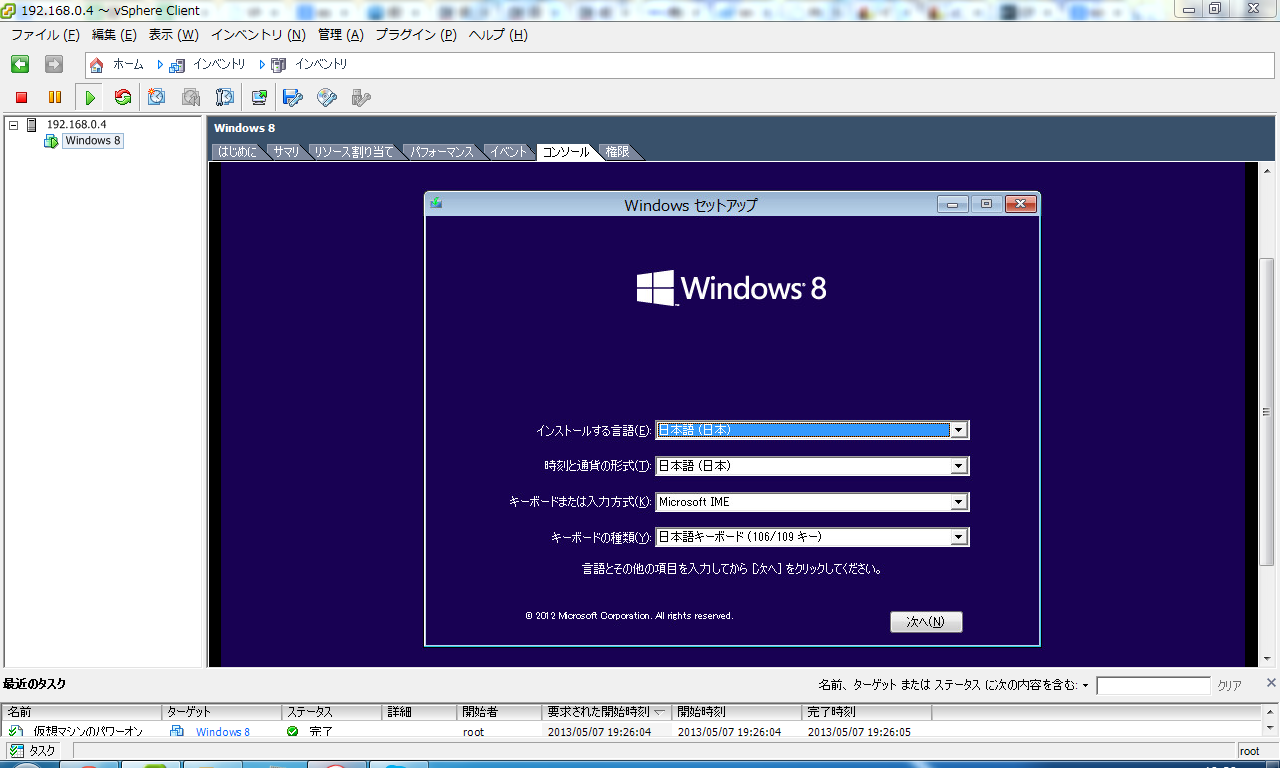Switch to the サマリ tab
1280x768 pixels.
point(286,152)
